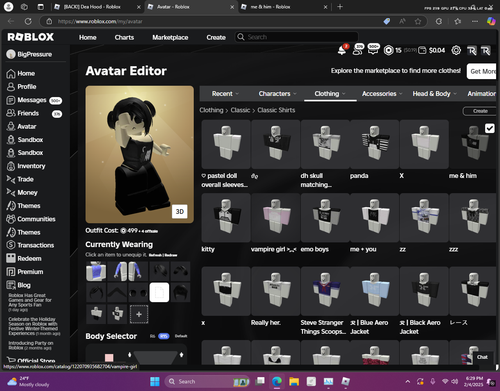Click the Clothing breadcrumb link

[211, 110]
